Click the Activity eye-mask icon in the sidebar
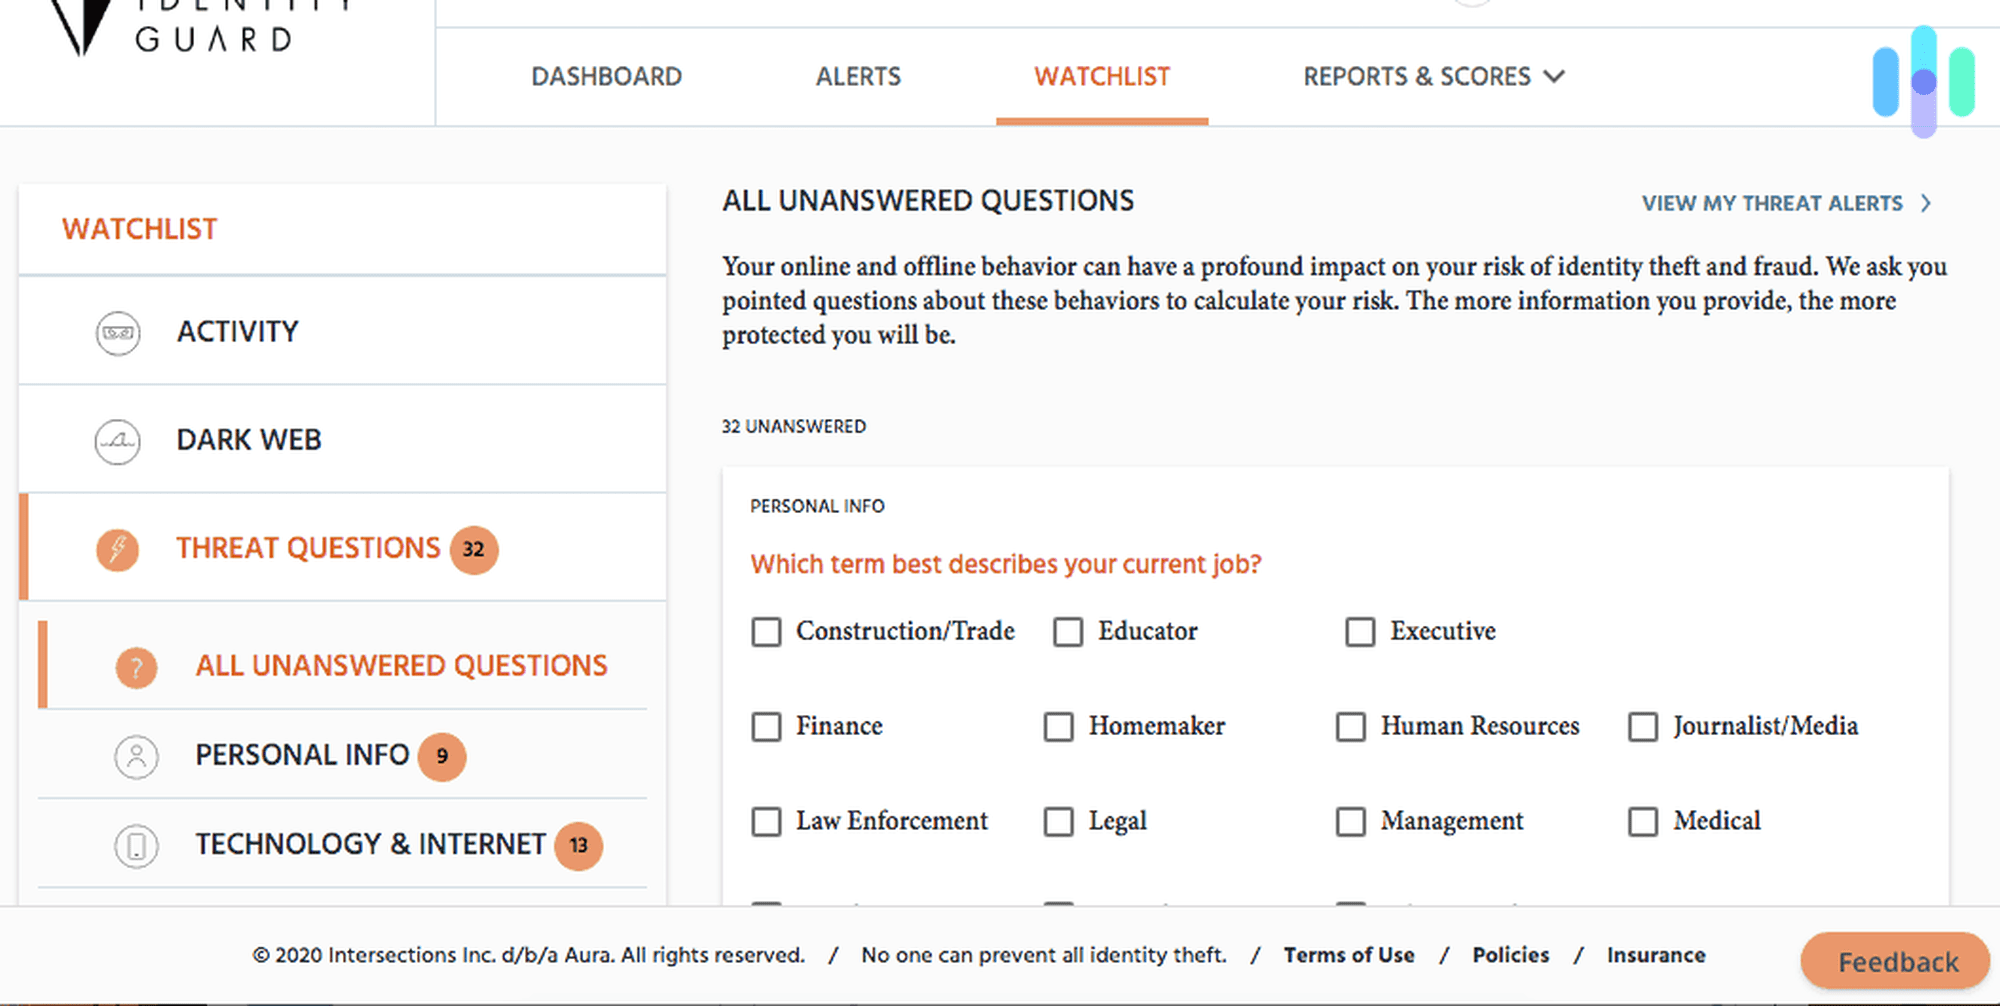This screenshot has width=2000, height=1006. 117,333
